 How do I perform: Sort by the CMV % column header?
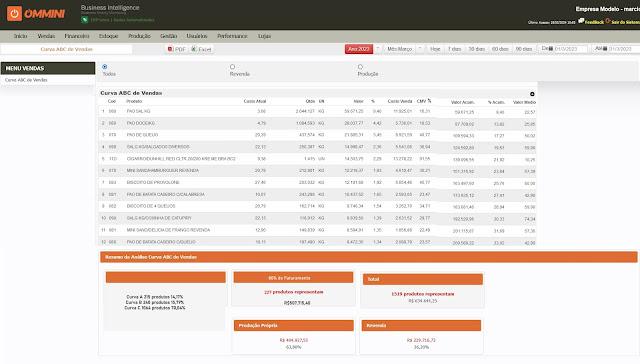click(424, 101)
